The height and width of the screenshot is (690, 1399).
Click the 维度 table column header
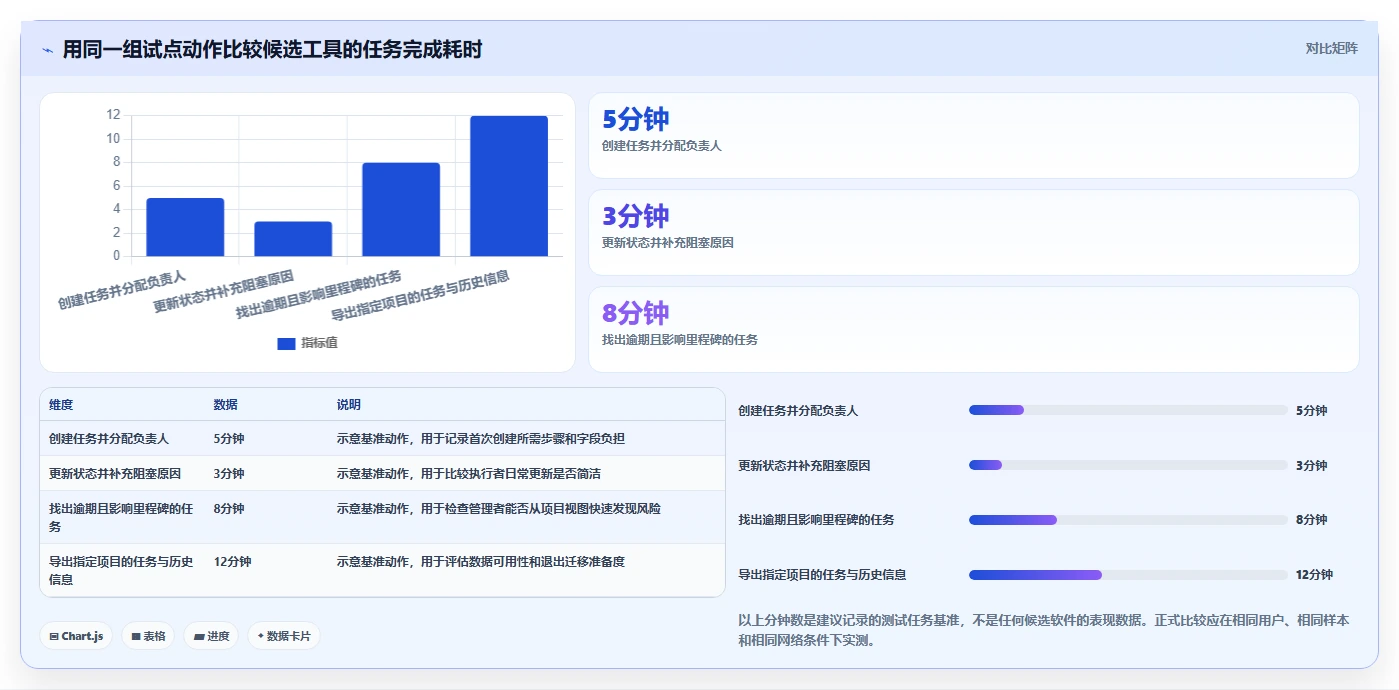coord(61,405)
